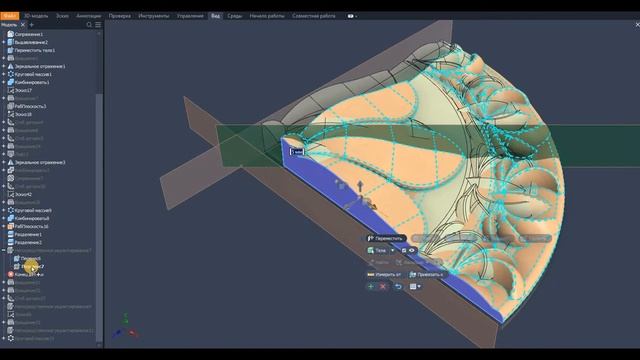Cancel the operation with the red X
Image resolution: width=640 pixels, height=360 pixels.
tap(383, 287)
